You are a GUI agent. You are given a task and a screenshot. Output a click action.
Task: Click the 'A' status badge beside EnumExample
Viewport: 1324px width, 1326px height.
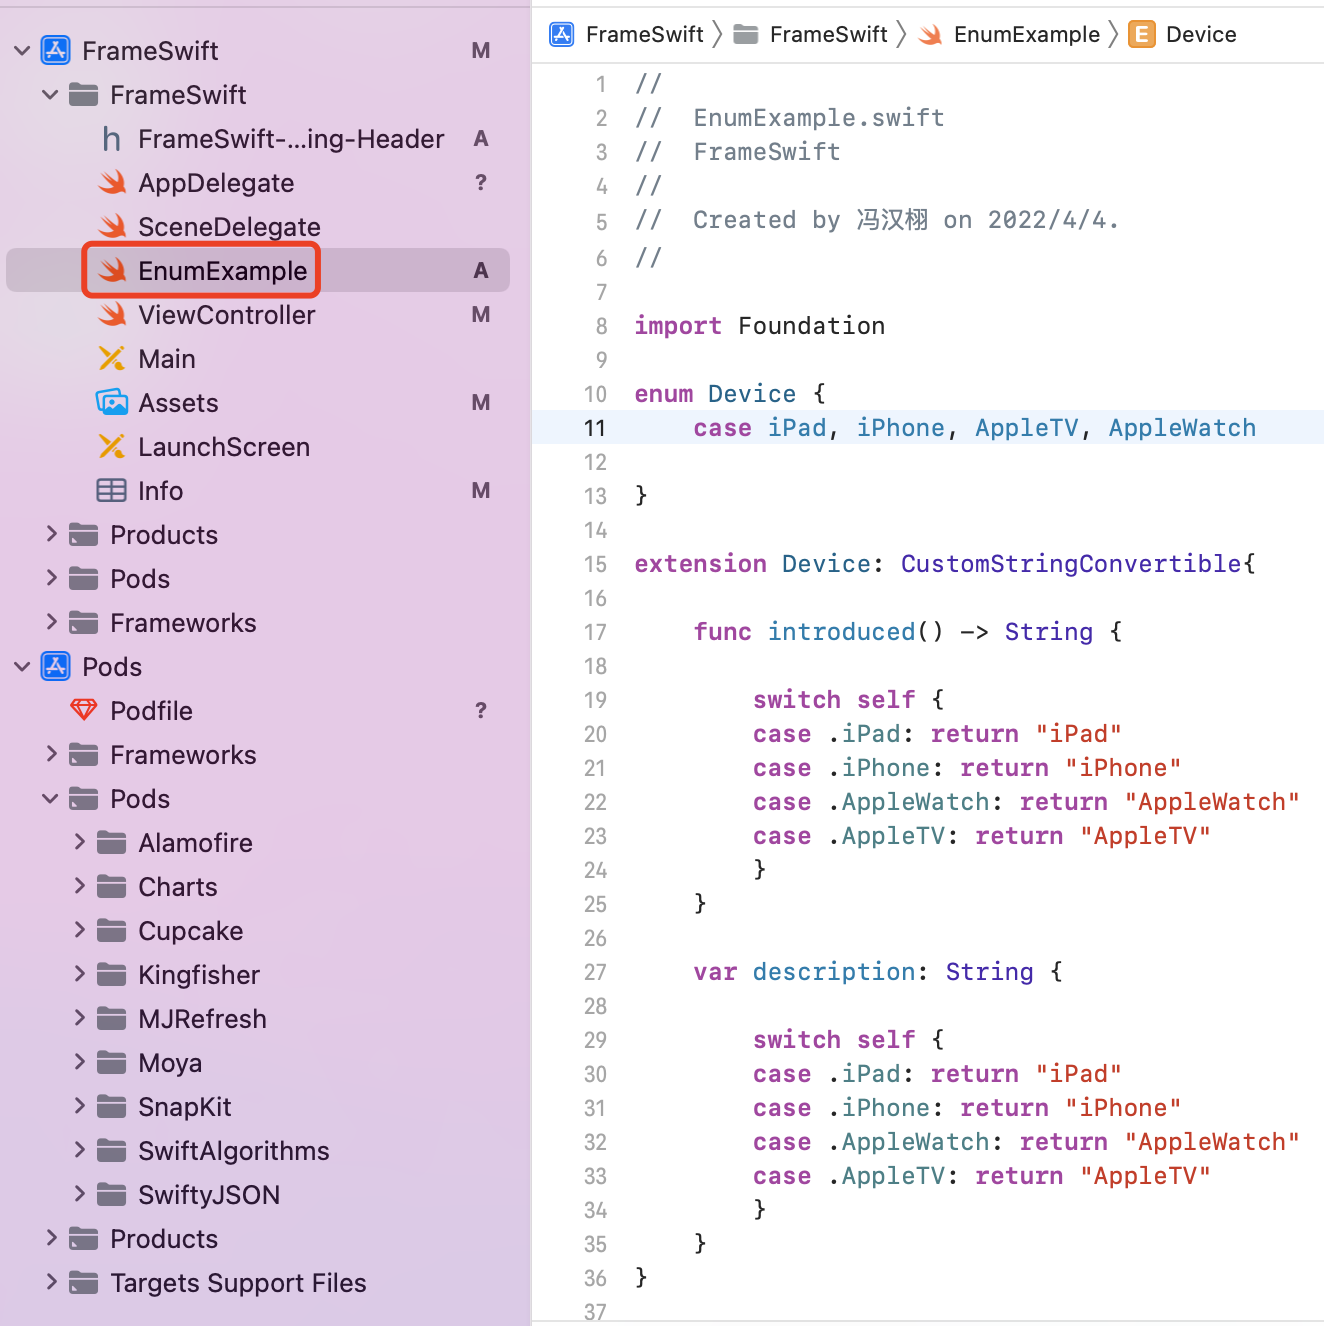pyautogui.click(x=481, y=271)
